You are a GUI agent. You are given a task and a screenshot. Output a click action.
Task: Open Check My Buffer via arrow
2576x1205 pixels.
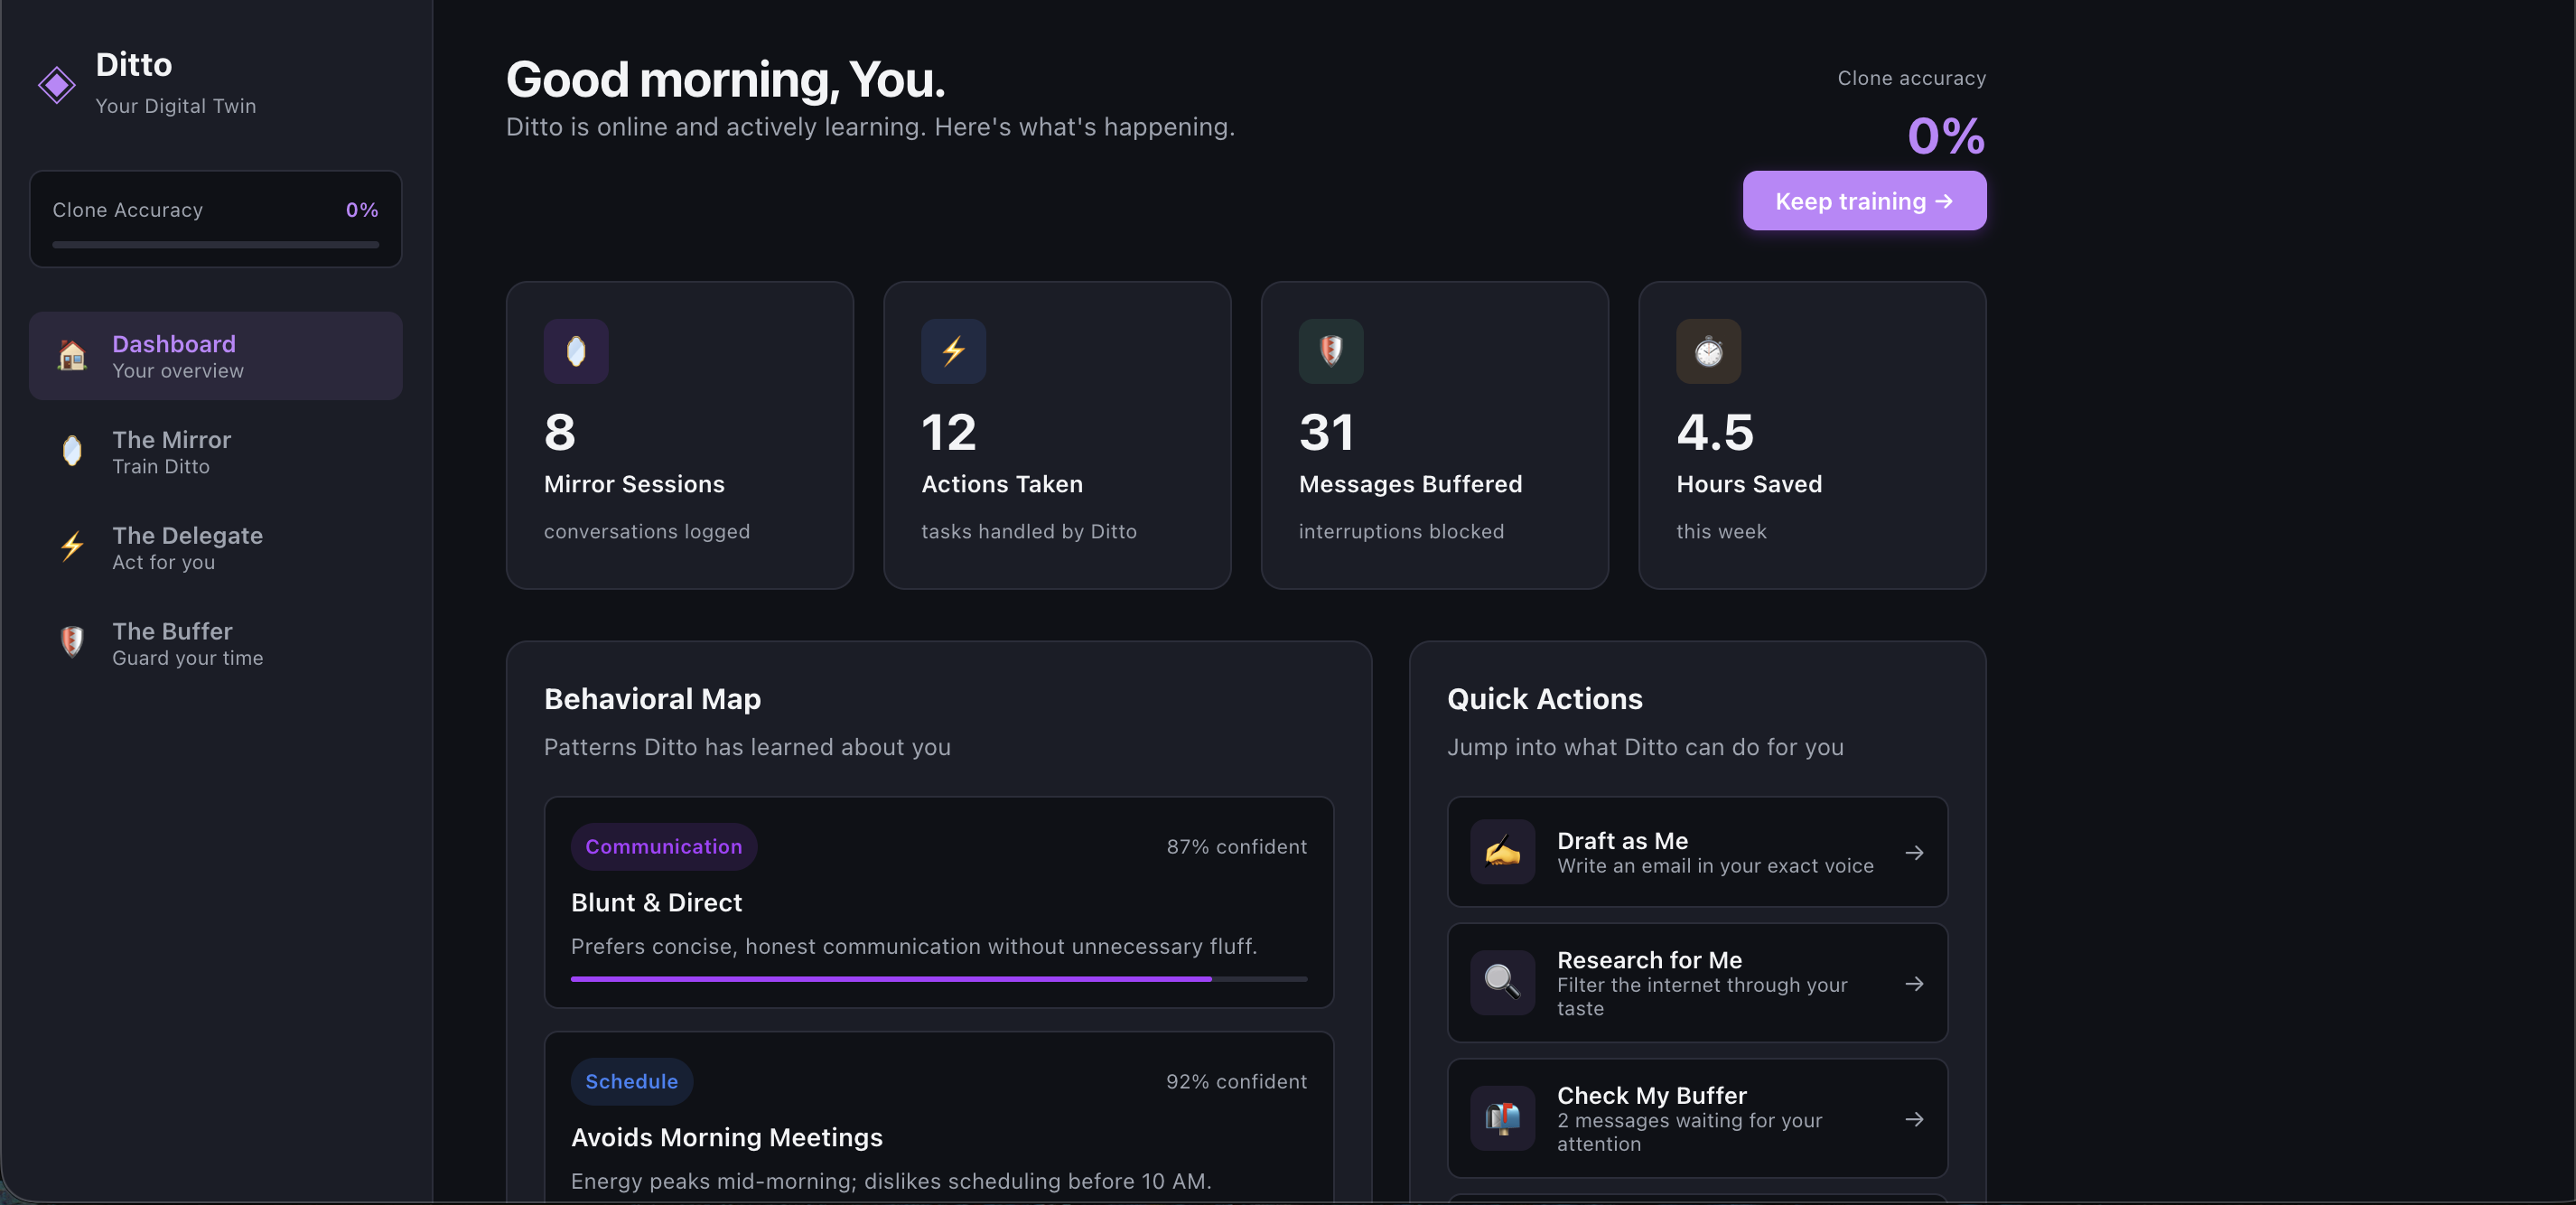point(1914,1119)
